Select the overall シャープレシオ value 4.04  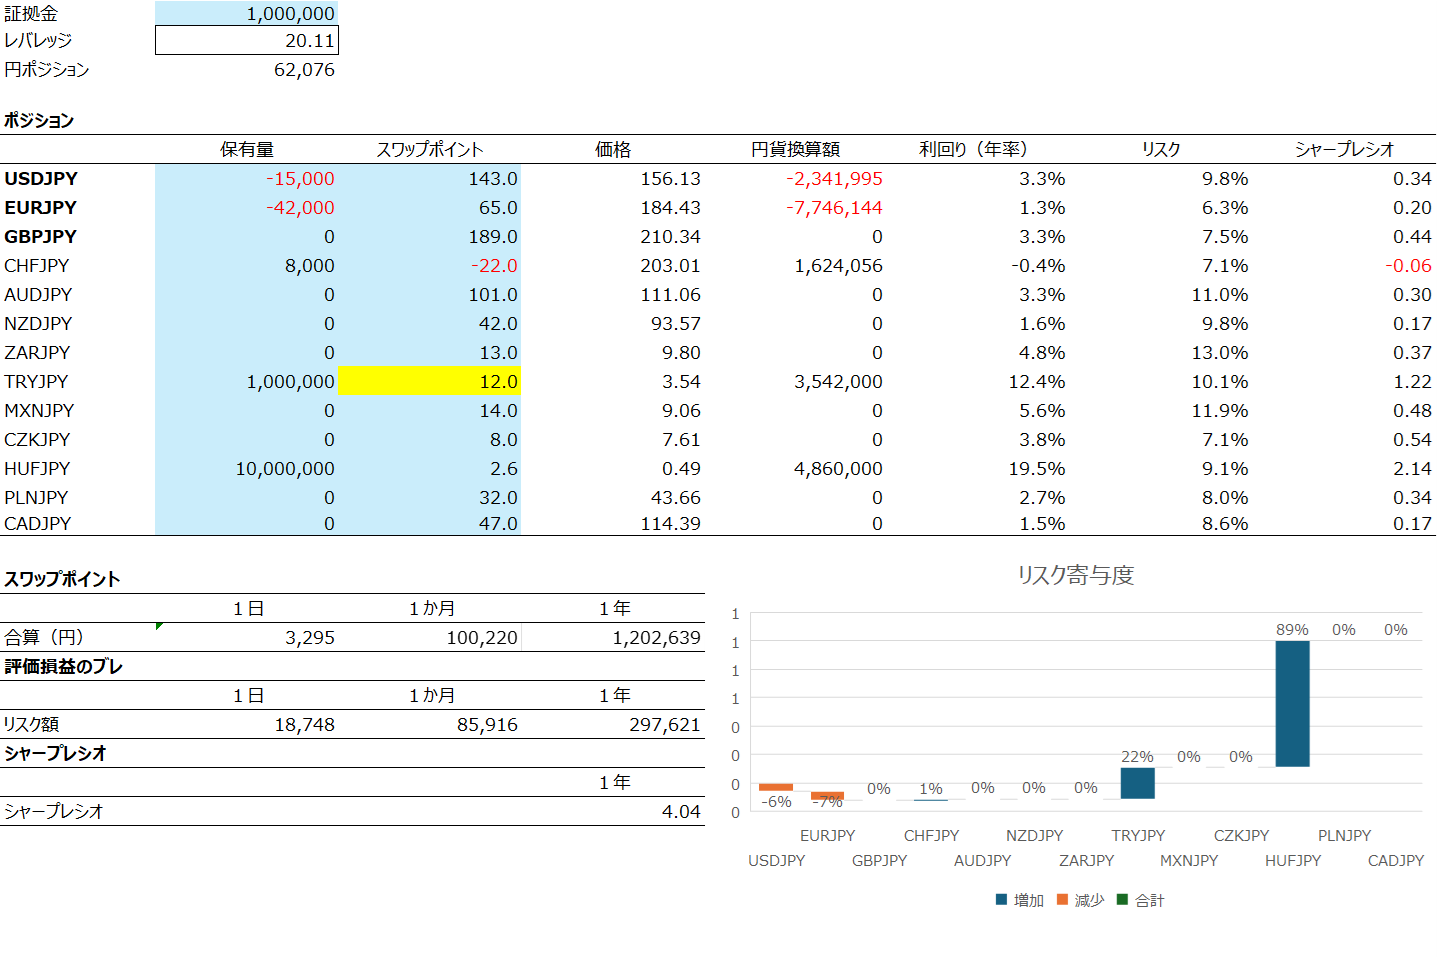pos(614,811)
